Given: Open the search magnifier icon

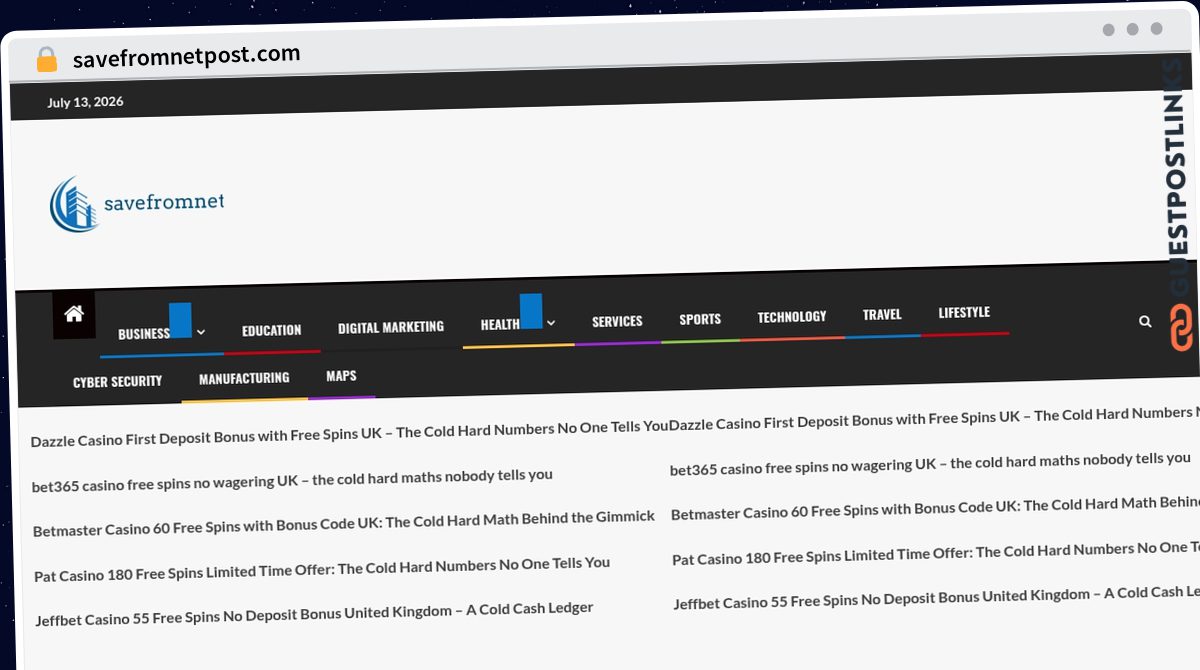Looking at the screenshot, I should (1145, 321).
